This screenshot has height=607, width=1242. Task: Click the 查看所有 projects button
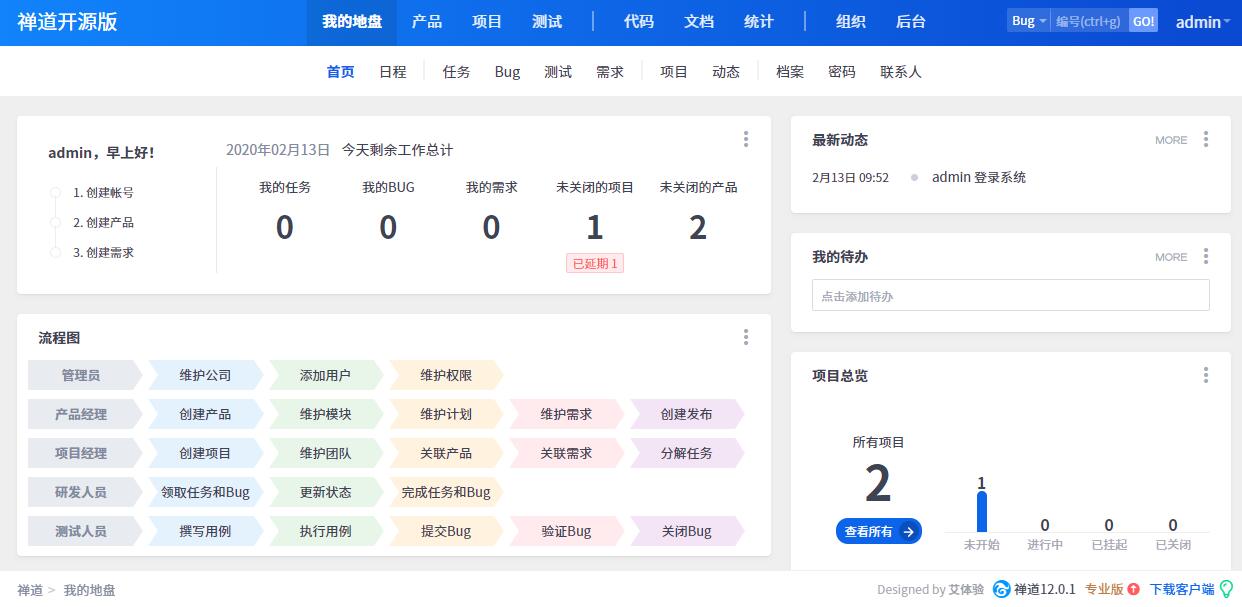879,532
